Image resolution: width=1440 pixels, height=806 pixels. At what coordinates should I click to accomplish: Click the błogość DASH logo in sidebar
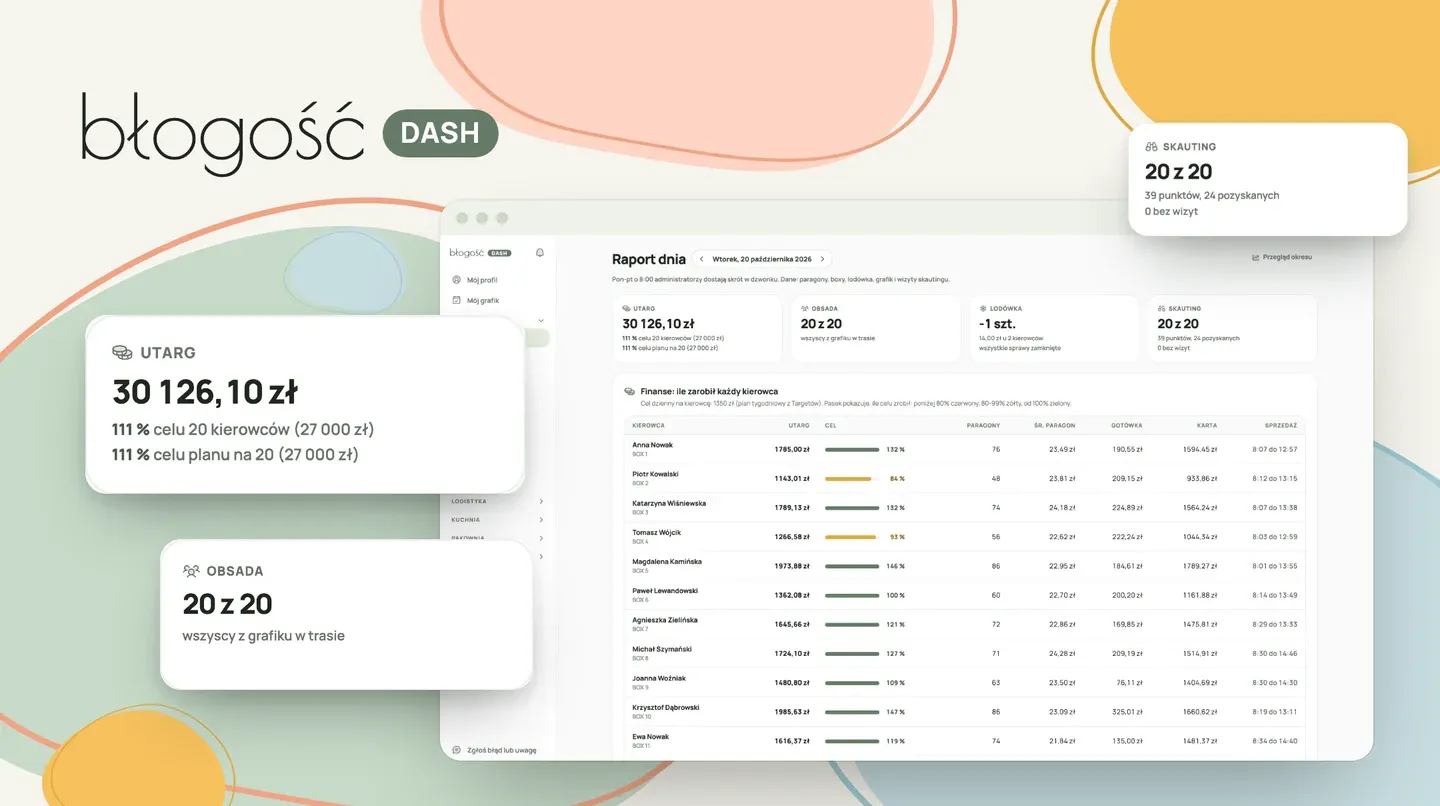click(x=480, y=253)
